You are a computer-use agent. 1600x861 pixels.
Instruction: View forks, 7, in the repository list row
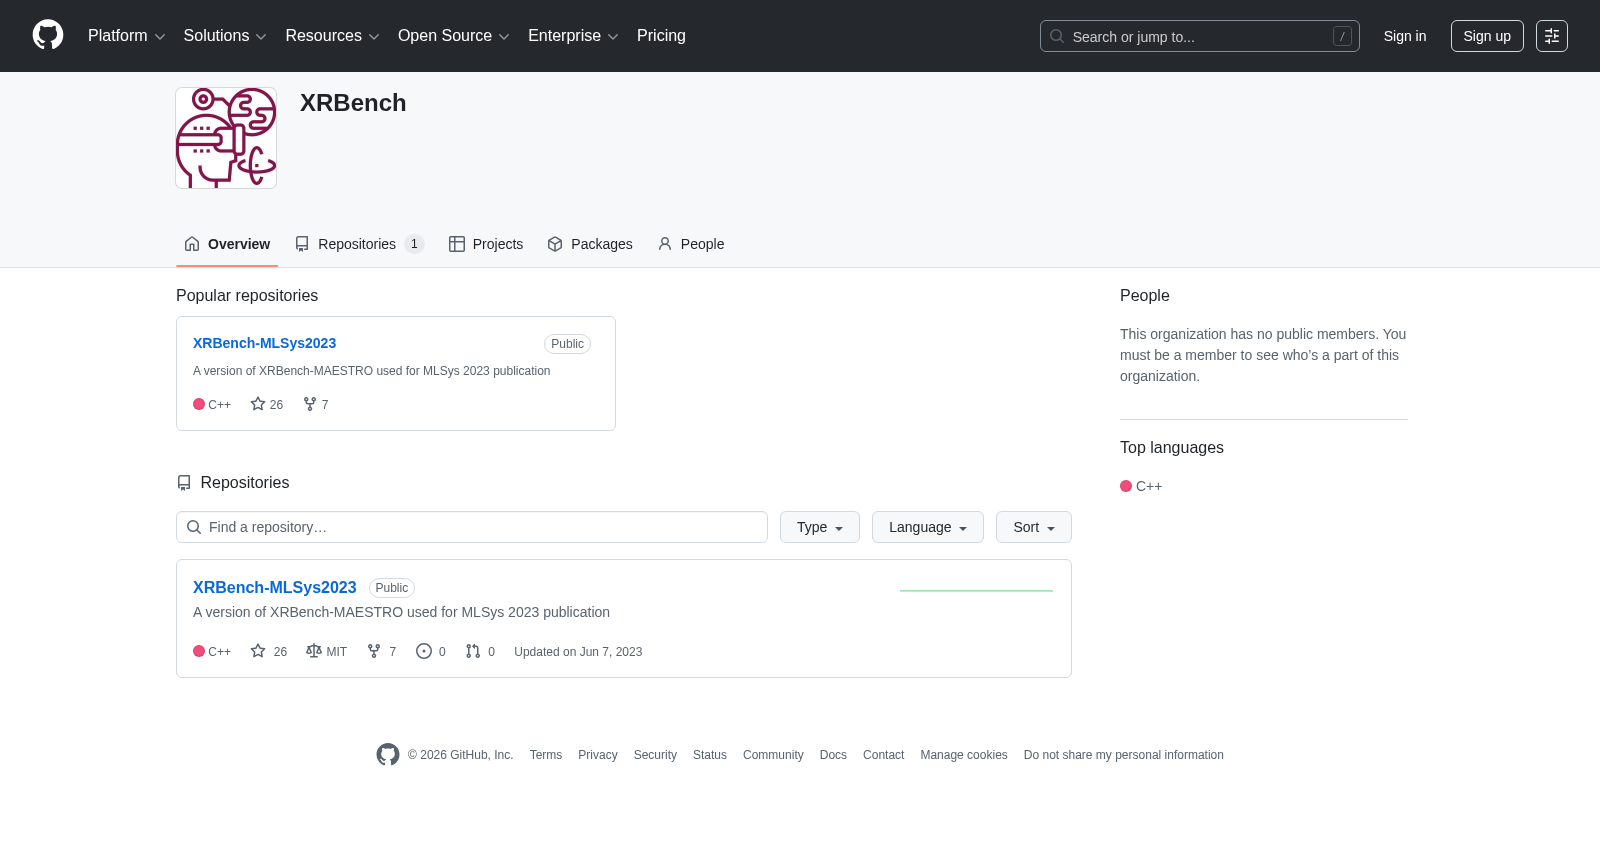pos(382,651)
